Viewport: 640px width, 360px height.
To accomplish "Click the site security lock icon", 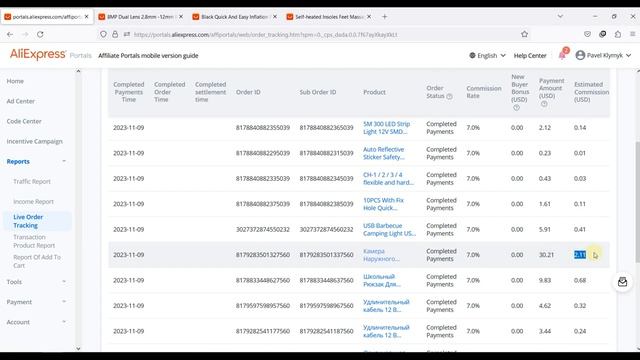I will pos(115,35).
